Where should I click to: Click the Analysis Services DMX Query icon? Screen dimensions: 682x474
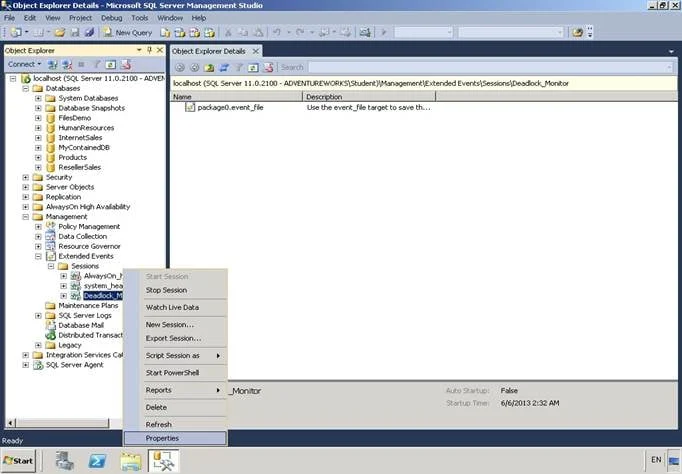[194, 33]
